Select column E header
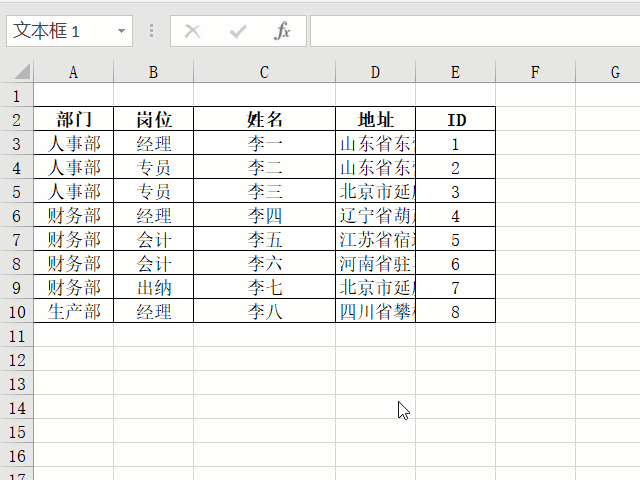Viewport: 640px width, 480px height. (x=456, y=72)
